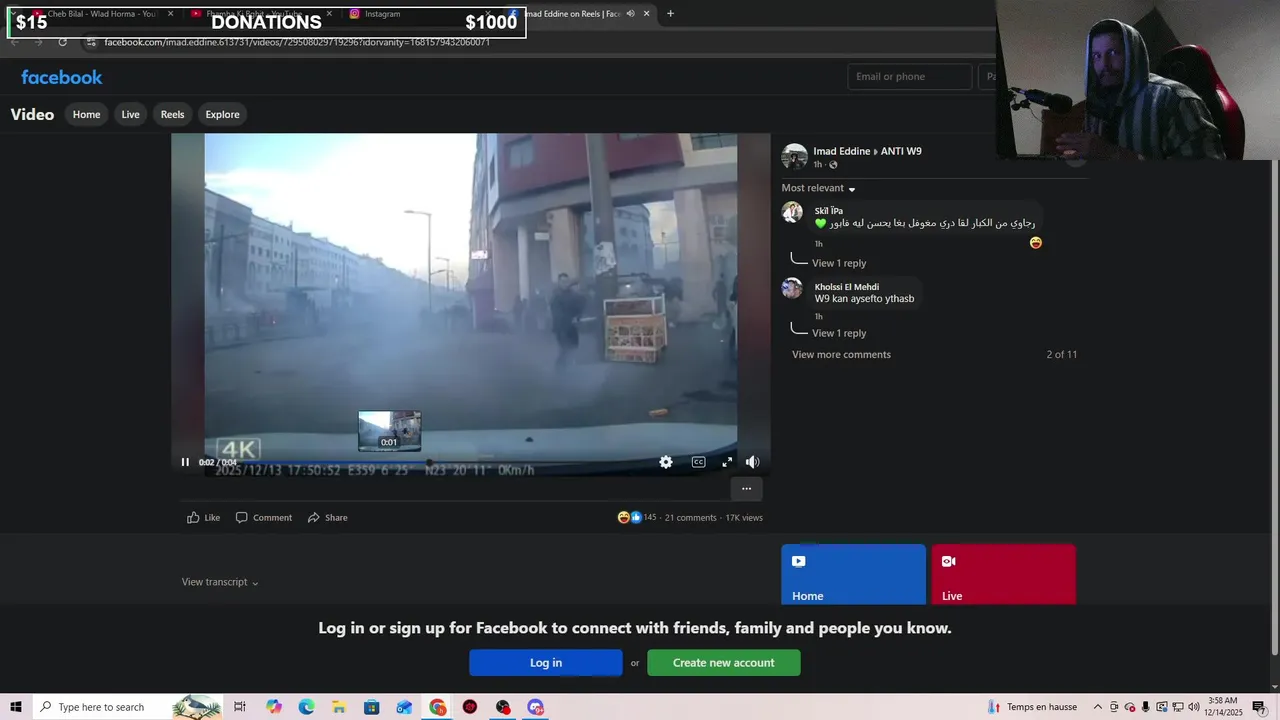This screenshot has height=720, width=1280.
Task: View 1 reply under Kholssi El Mehdi comment
Action: 839,333
